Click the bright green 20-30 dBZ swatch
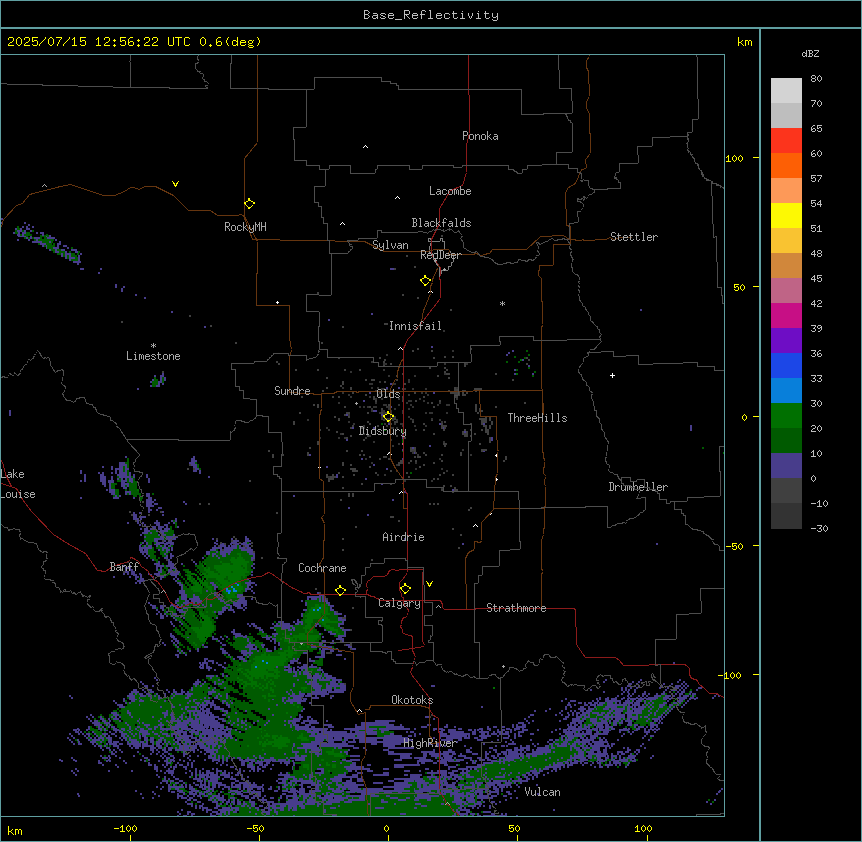The width and height of the screenshot is (862, 842). point(786,416)
